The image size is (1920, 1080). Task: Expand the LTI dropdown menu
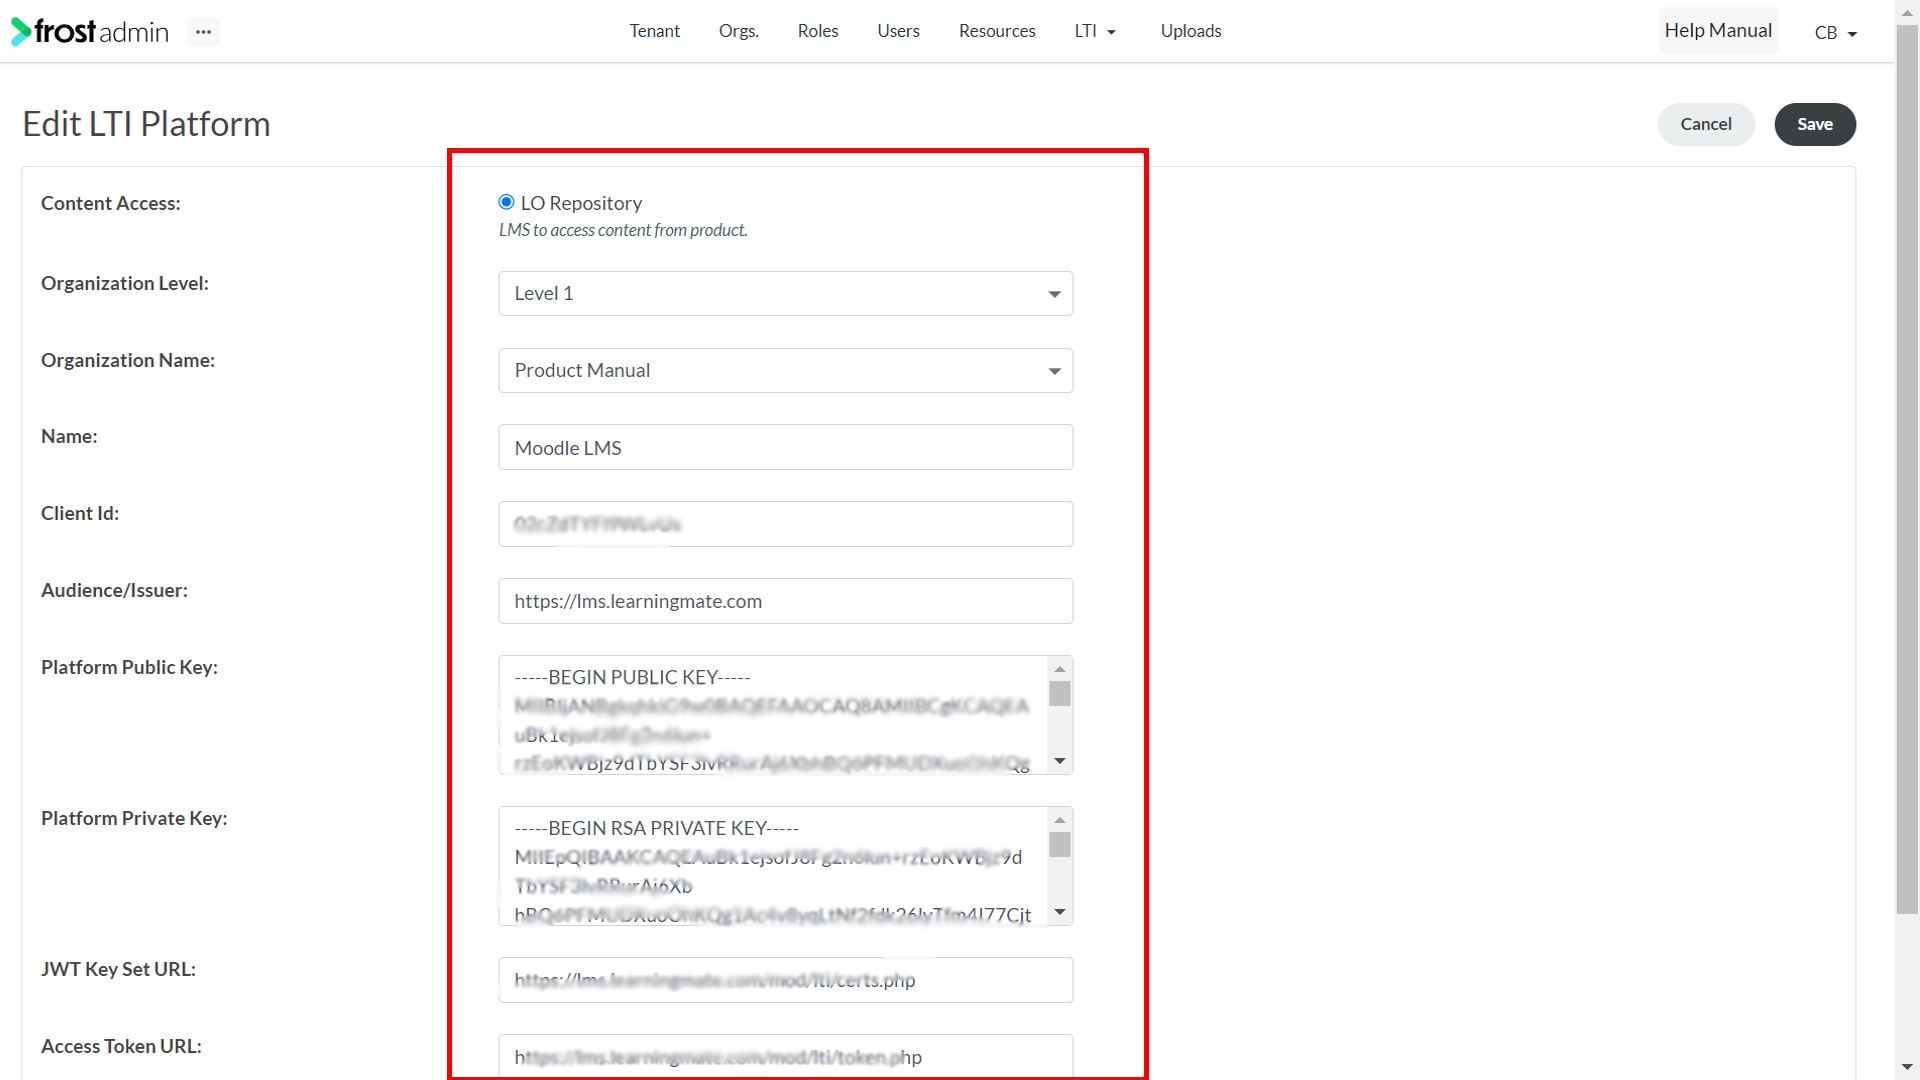click(1095, 31)
